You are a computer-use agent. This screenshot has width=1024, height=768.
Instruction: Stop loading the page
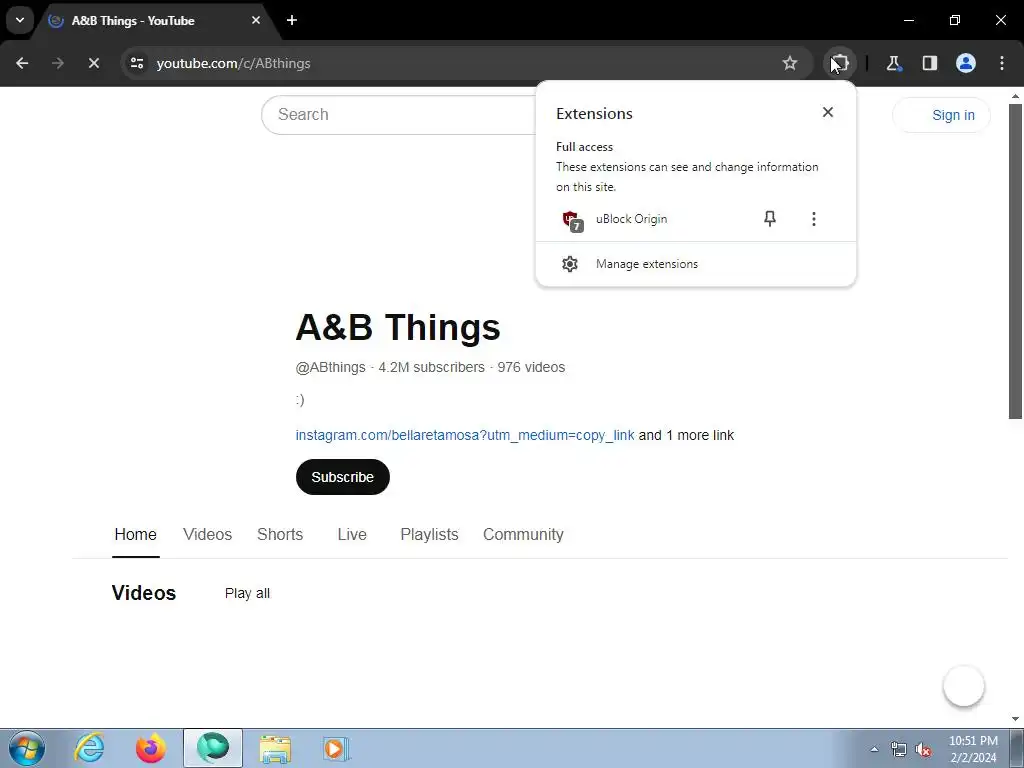[x=93, y=63]
